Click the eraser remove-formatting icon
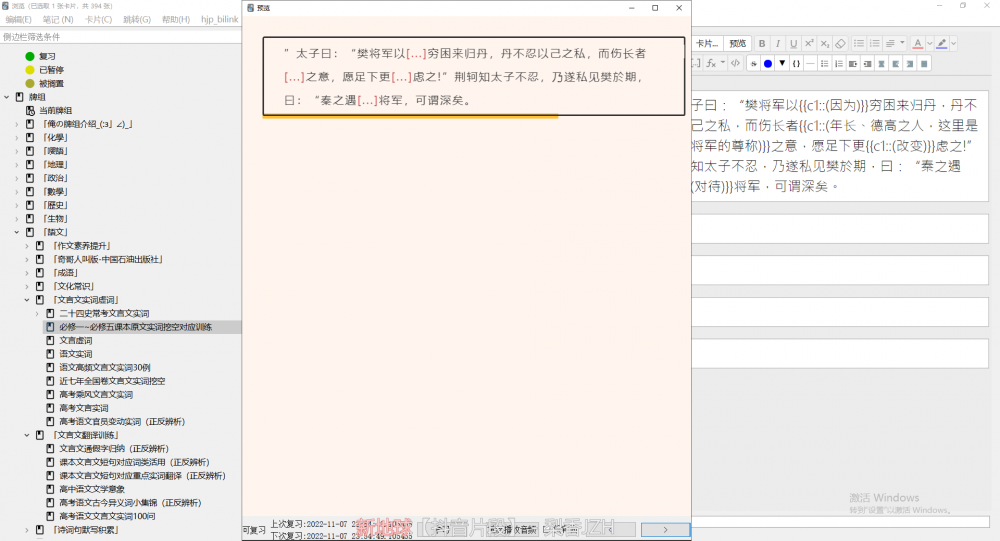 click(x=841, y=43)
